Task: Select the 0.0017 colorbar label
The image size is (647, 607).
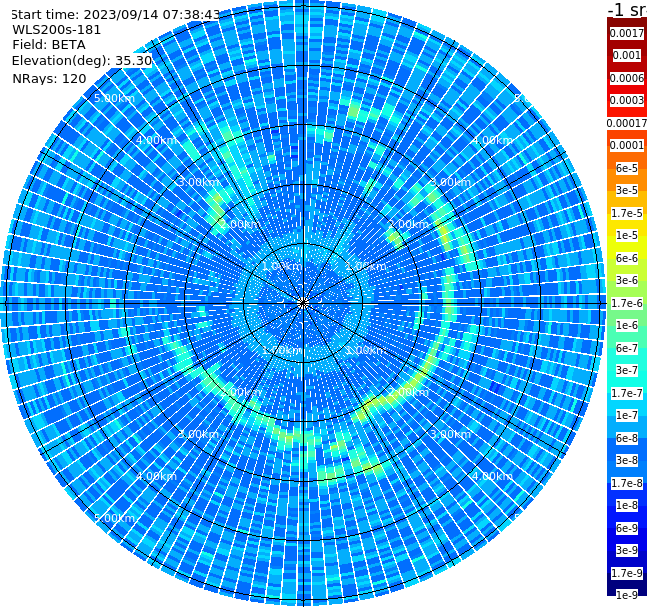Action: [626, 33]
